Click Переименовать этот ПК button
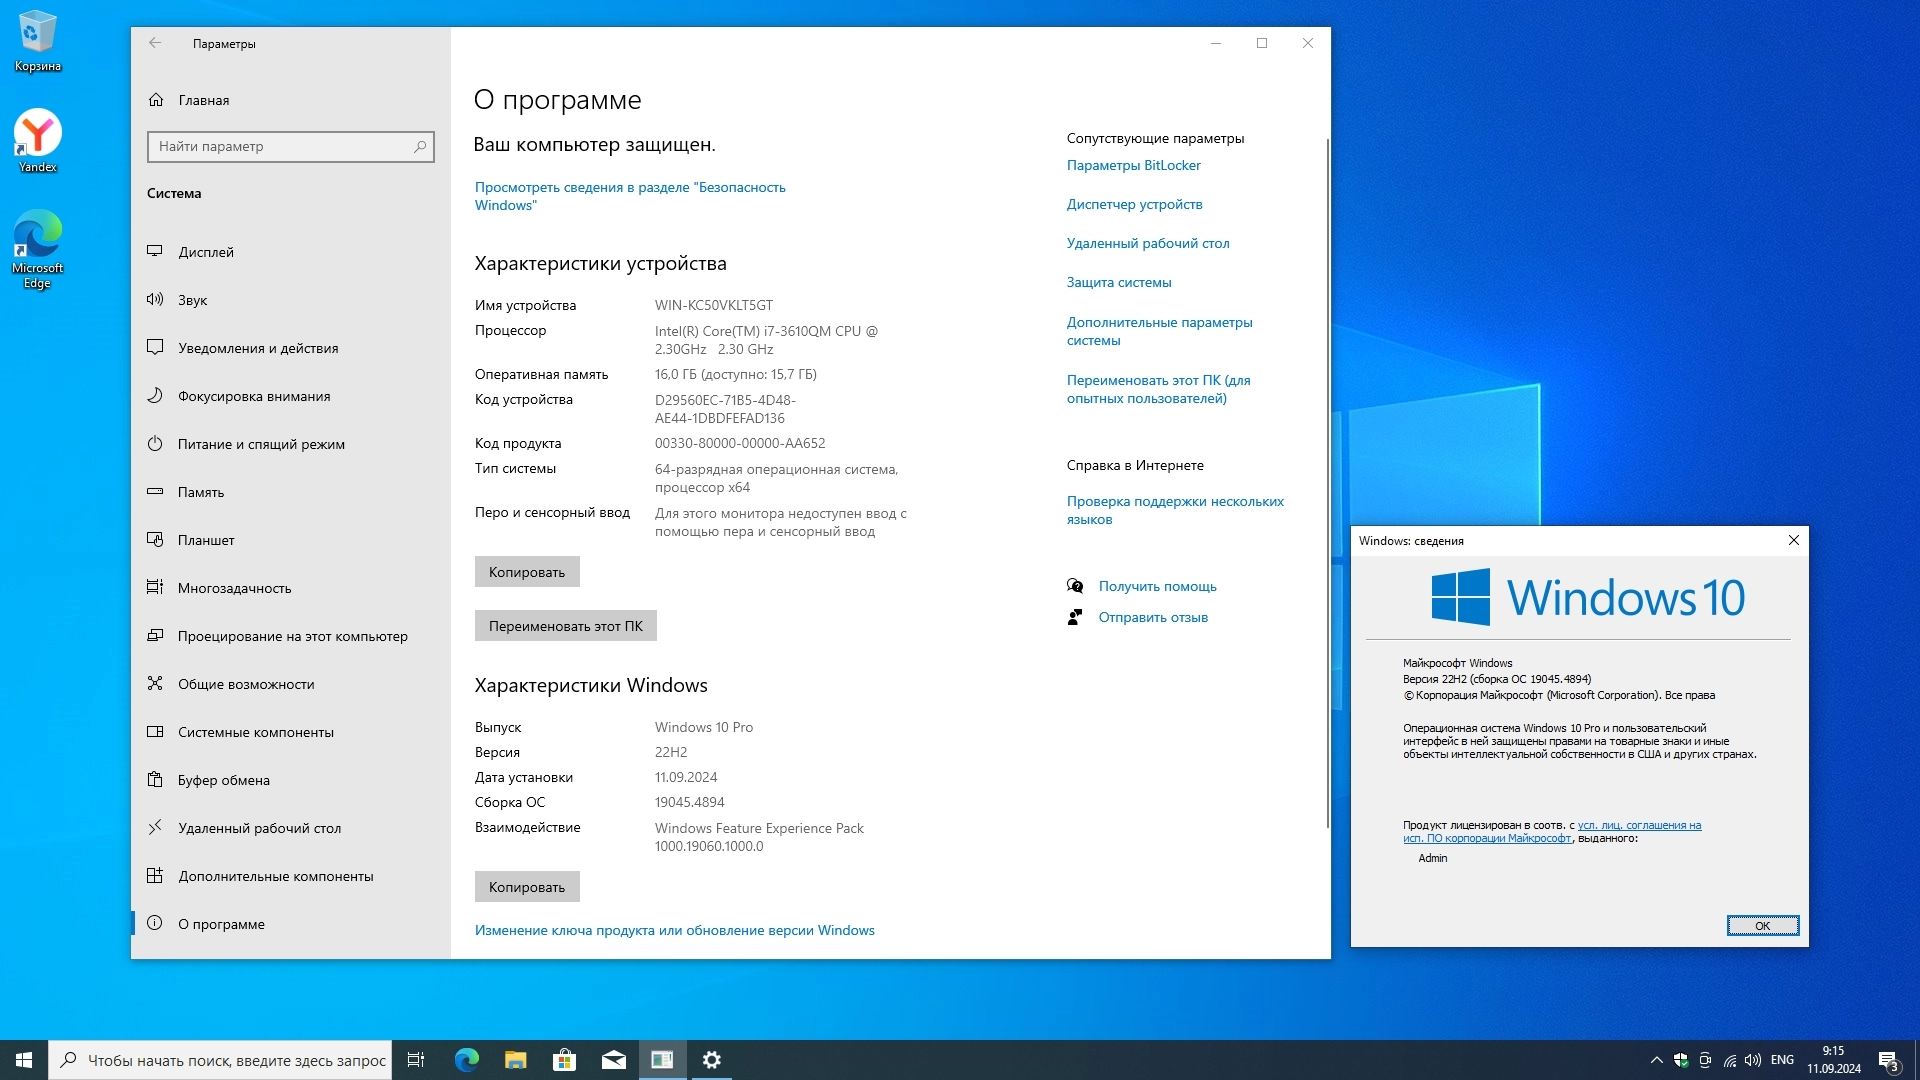Screen dimensions: 1920x1080 click(565, 626)
